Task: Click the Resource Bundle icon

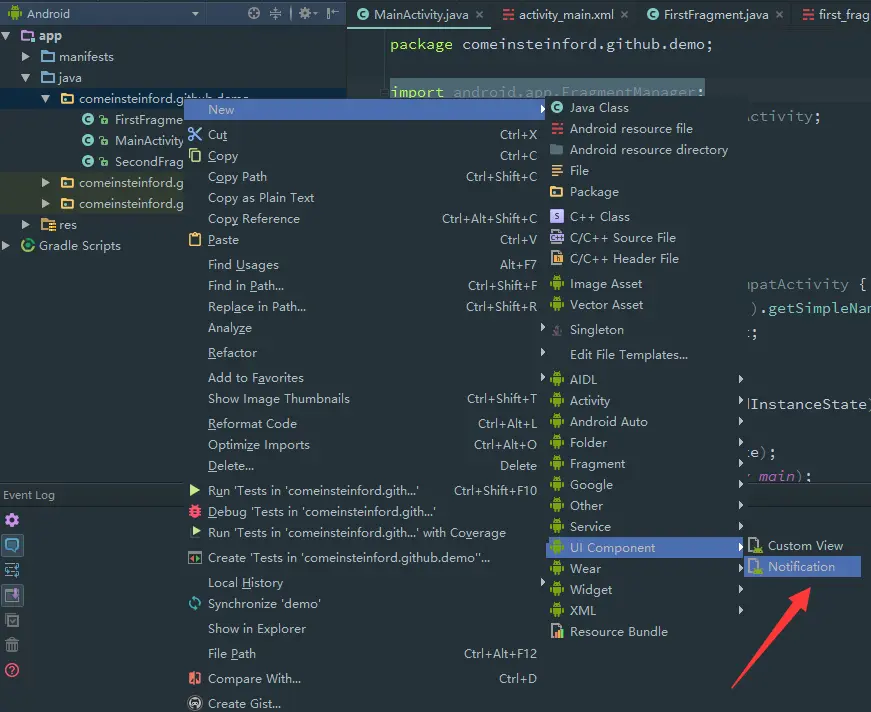Action: tap(557, 631)
